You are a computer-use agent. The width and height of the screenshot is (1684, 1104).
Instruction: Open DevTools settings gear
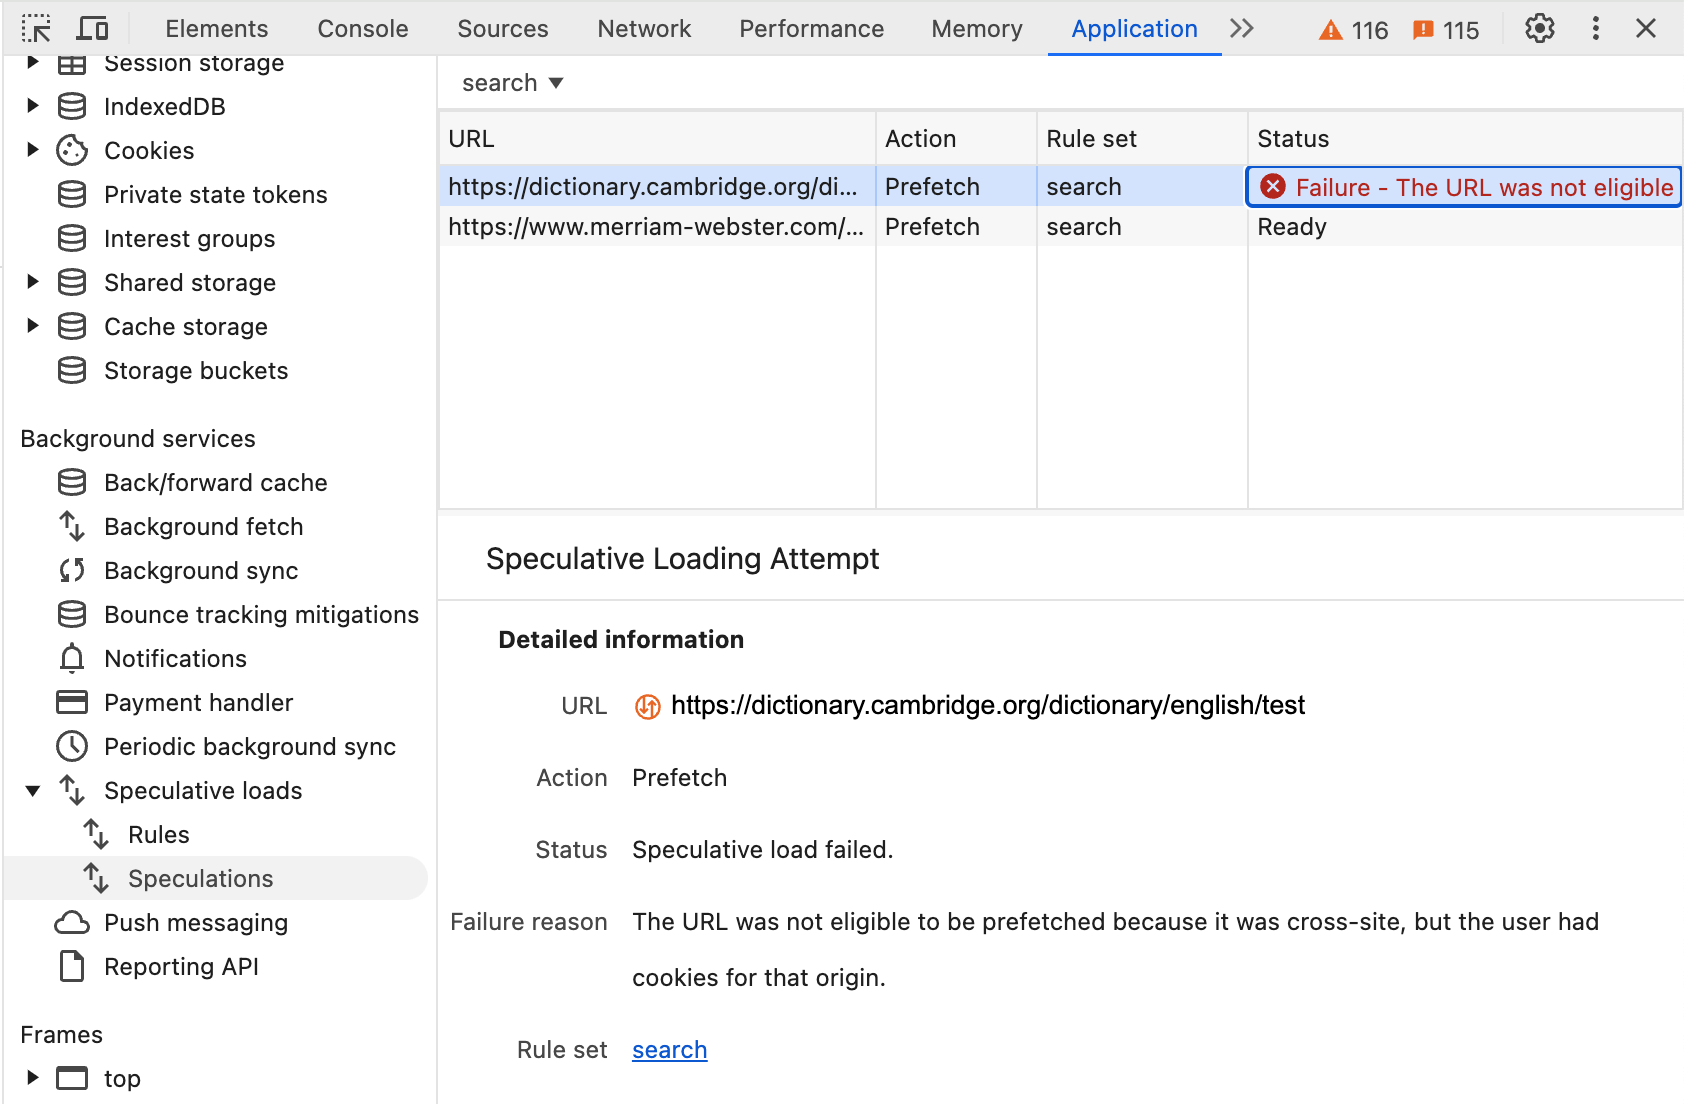pos(1538,29)
